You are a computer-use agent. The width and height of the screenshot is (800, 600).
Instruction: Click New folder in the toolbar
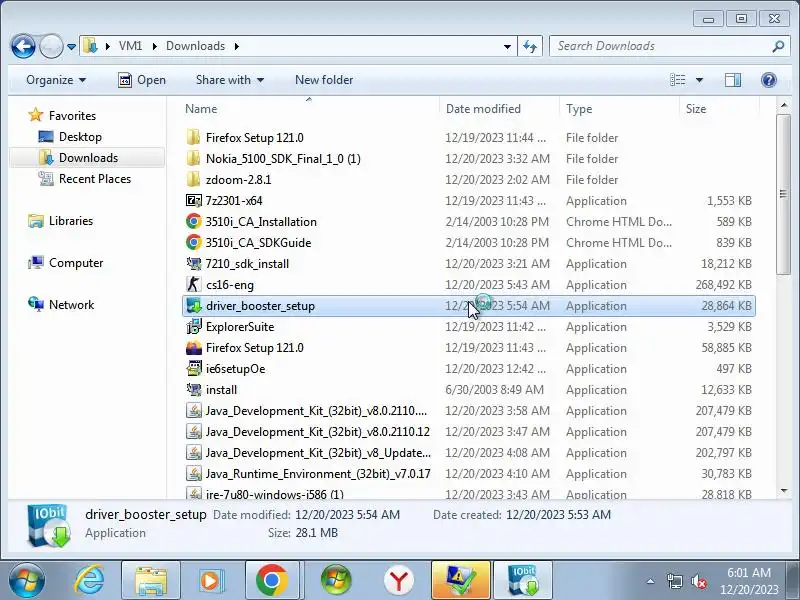324,80
